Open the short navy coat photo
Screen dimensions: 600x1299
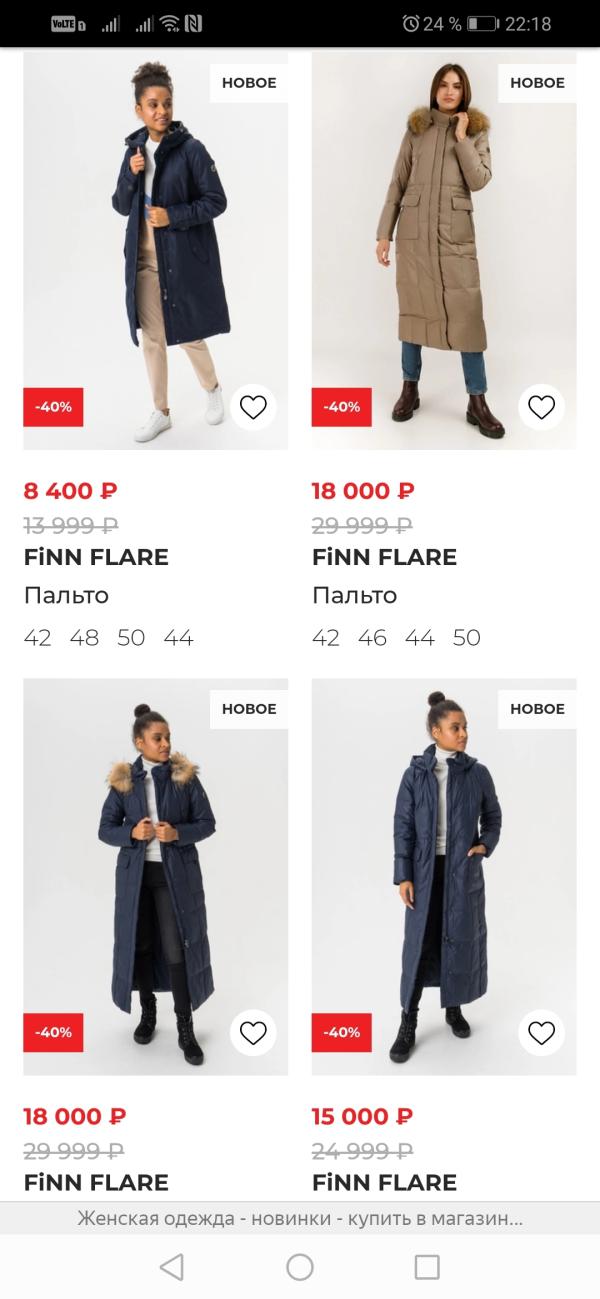[x=155, y=250]
